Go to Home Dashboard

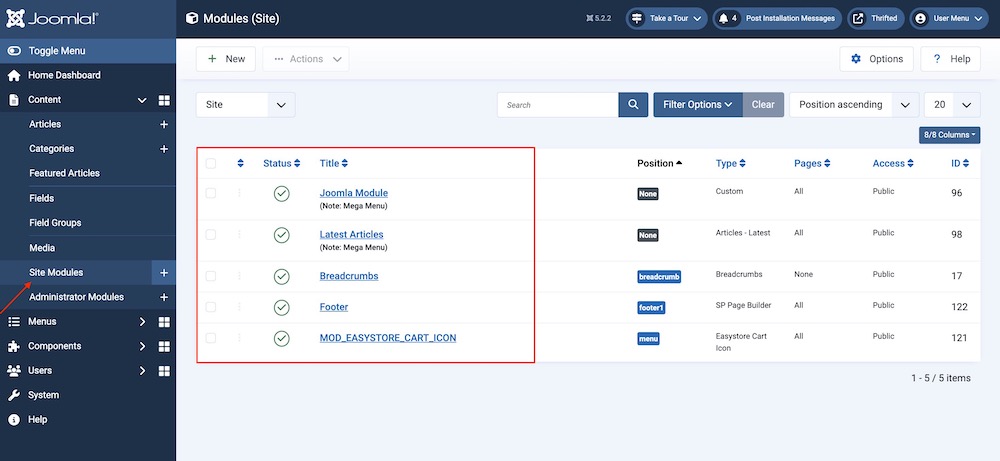click(x=64, y=75)
